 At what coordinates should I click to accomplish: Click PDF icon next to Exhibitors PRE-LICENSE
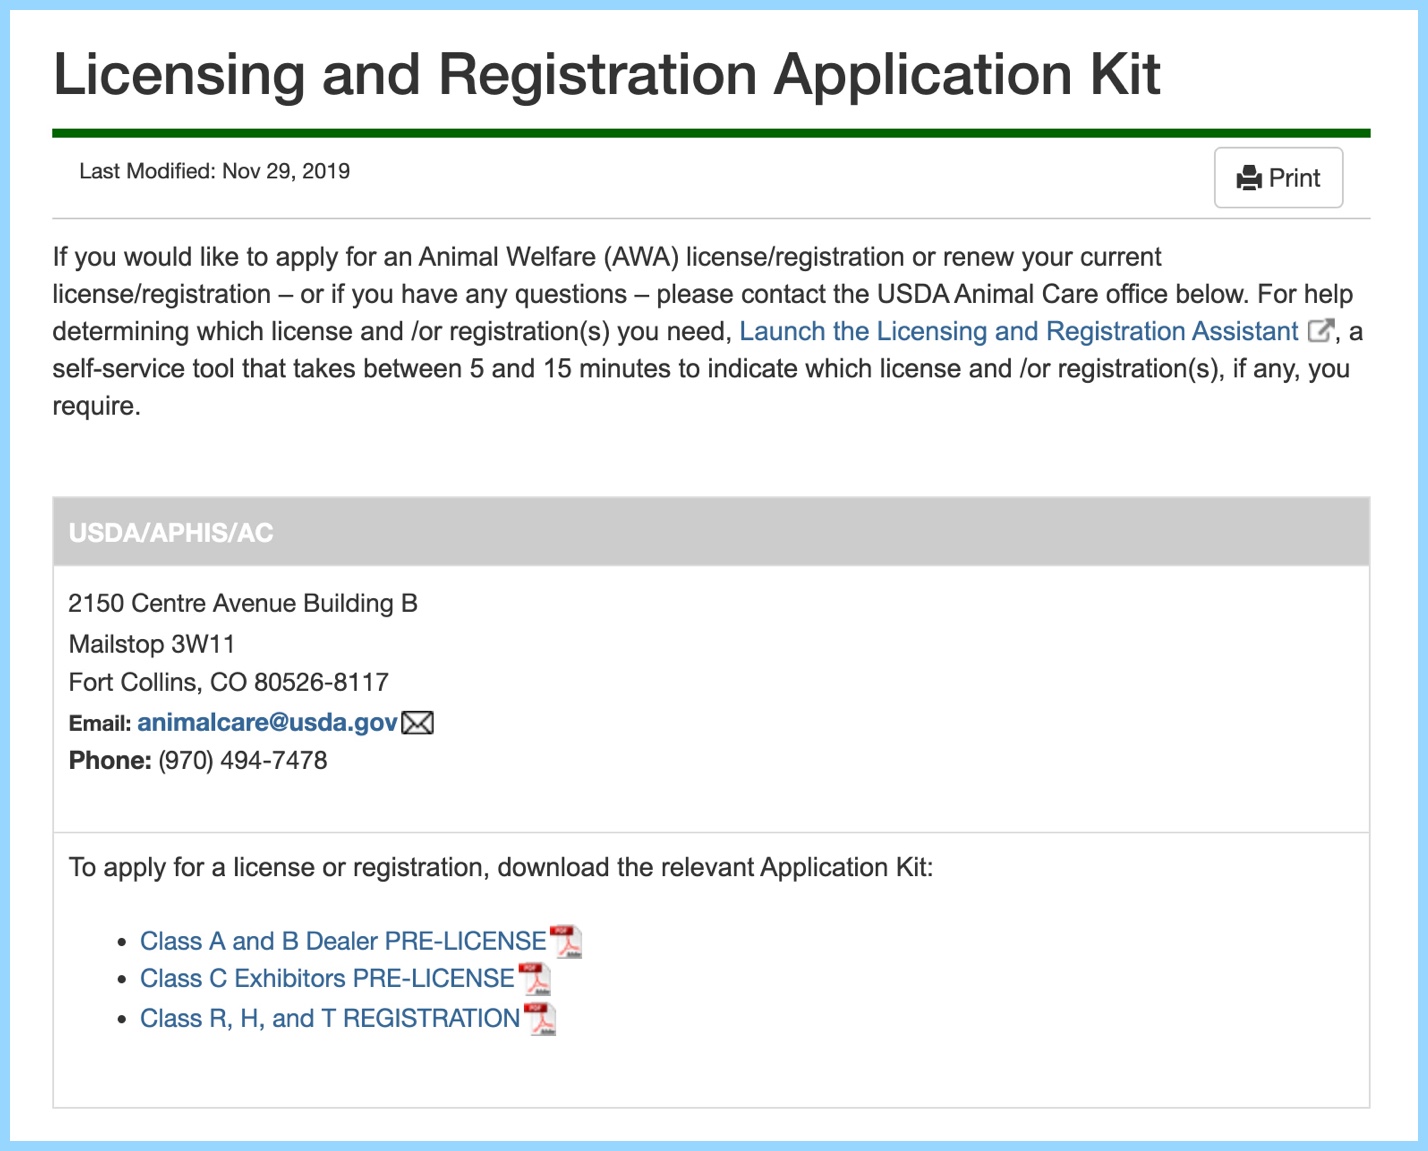pyautogui.click(x=535, y=979)
